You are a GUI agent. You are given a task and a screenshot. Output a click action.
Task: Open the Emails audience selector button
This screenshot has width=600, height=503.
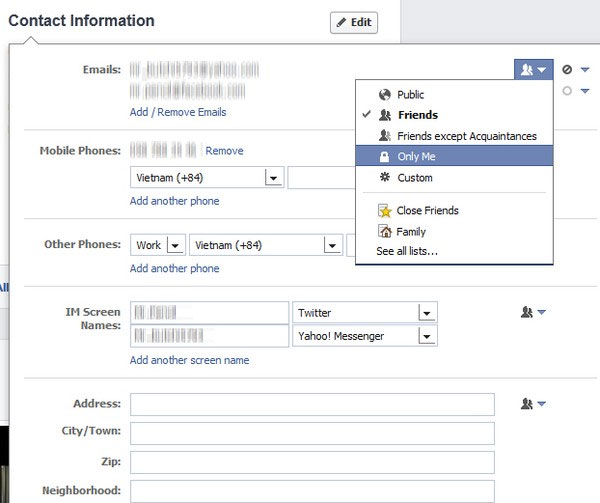533,70
